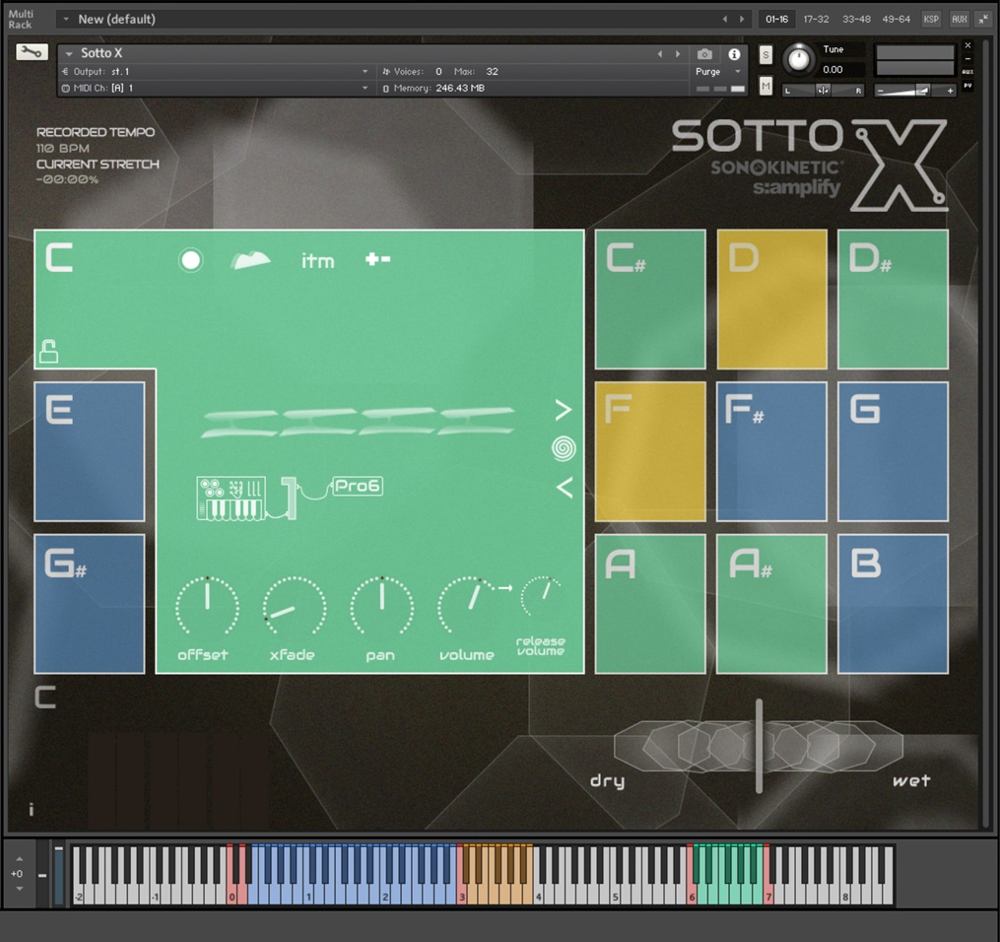1000x942 pixels.
Task: Go to previous instrument preset arrow
Action: [x=660, y=54]
